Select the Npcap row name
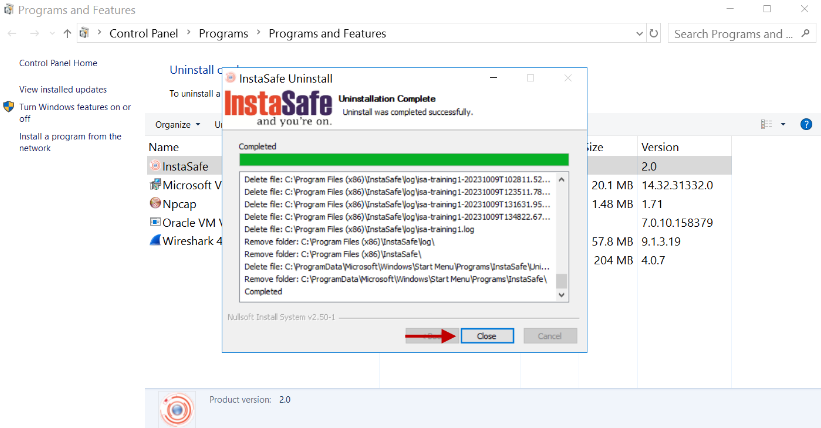Viewport: 821px width, 428px height. click(179, 204)
